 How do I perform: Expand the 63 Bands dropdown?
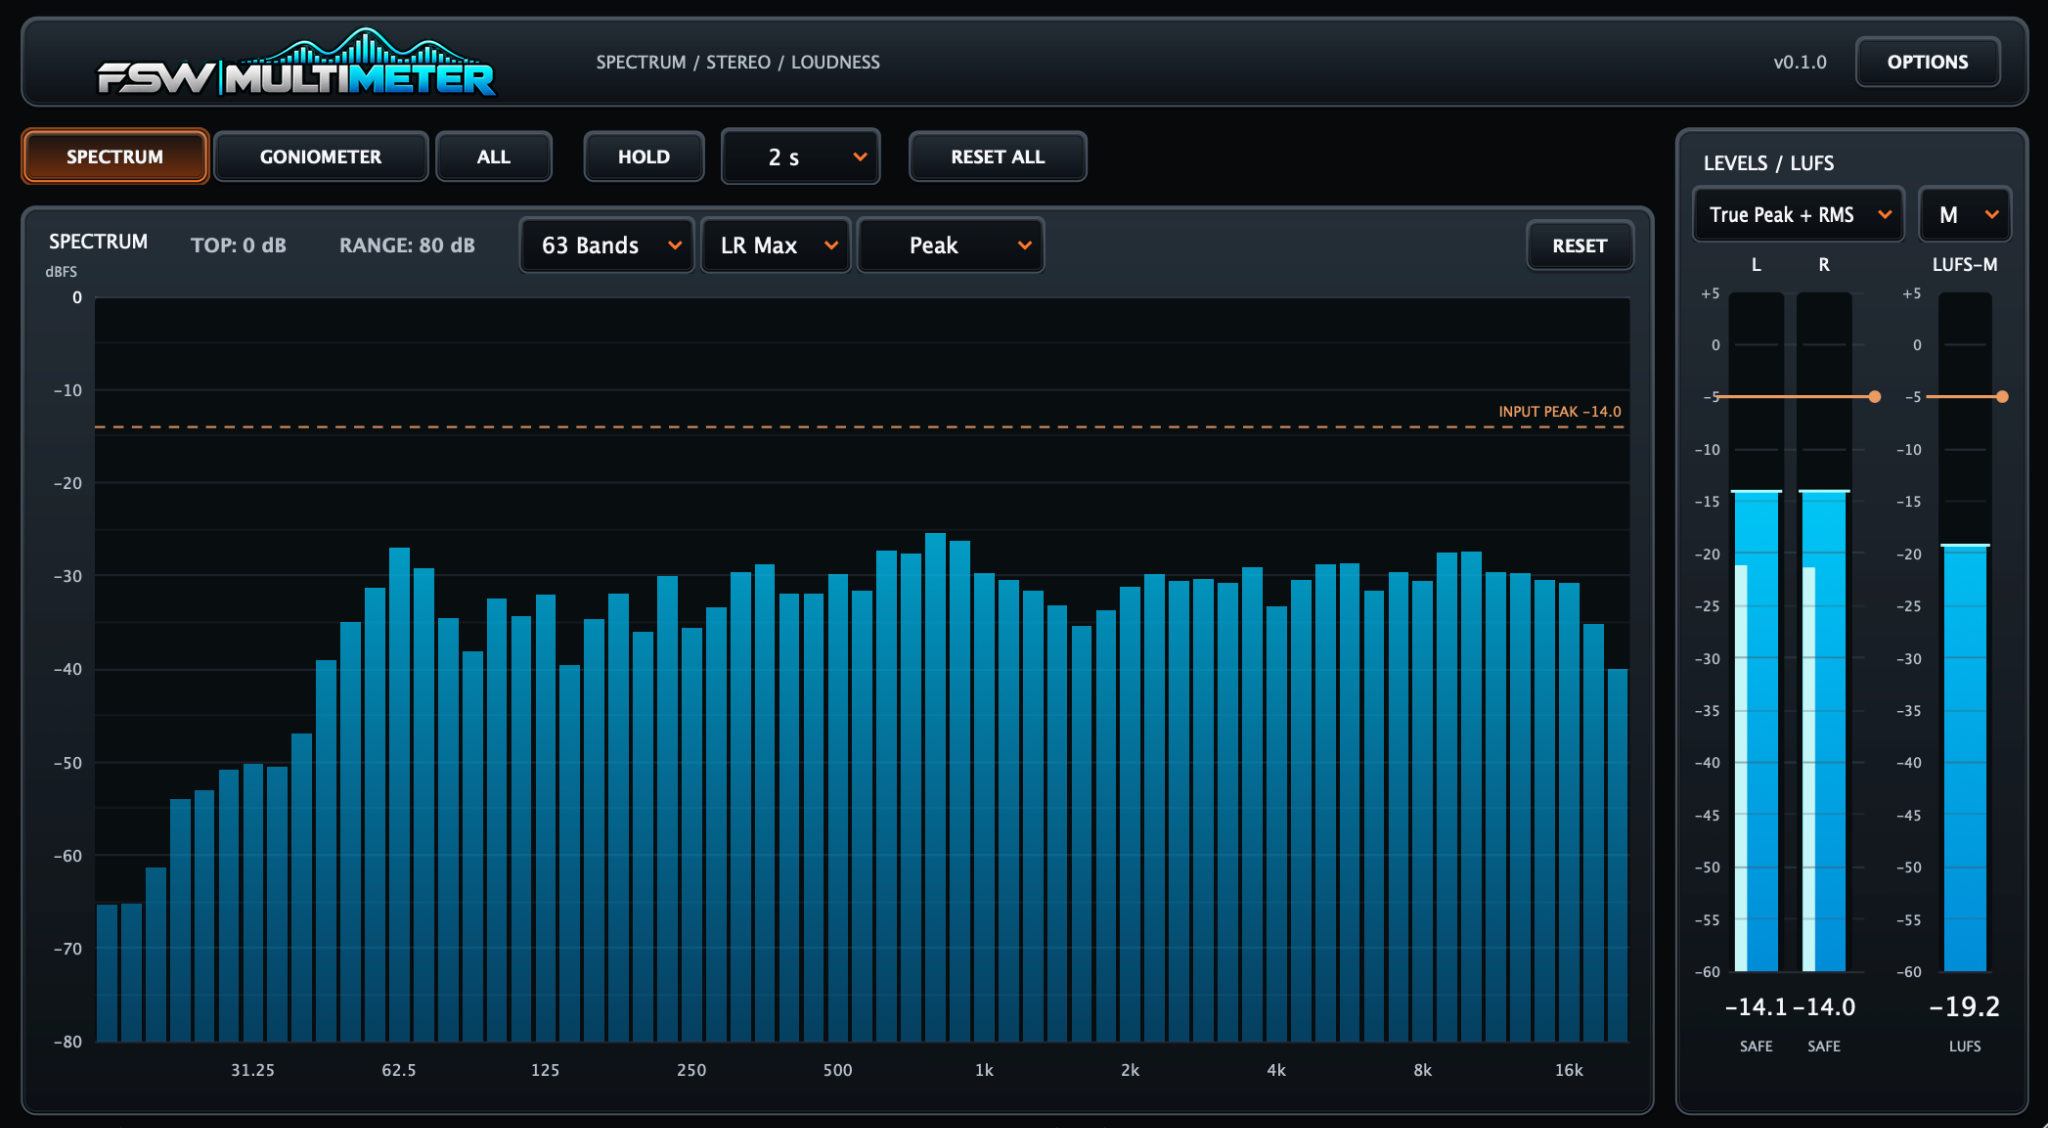pyautogui.click(x=607, y=245)
